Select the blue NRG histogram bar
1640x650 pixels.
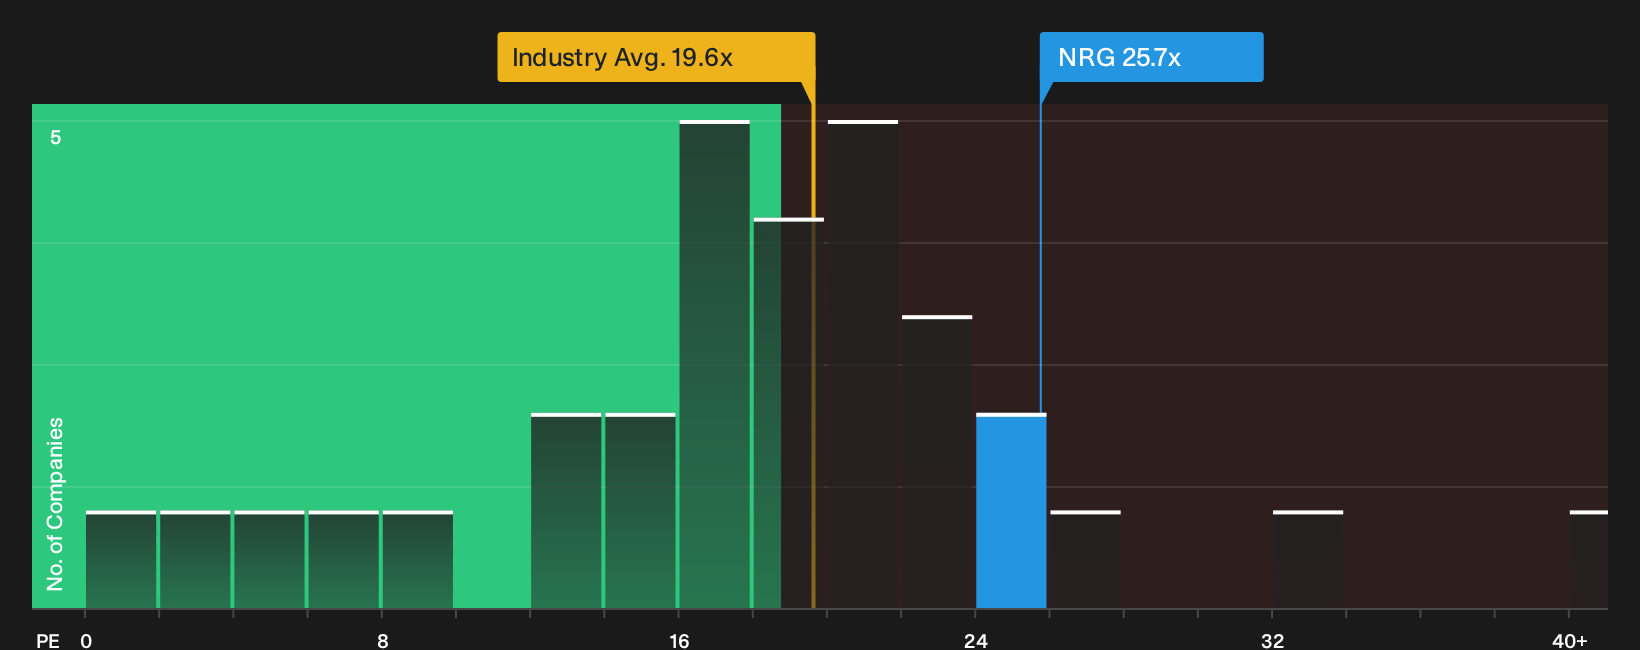pos(1011,511)
